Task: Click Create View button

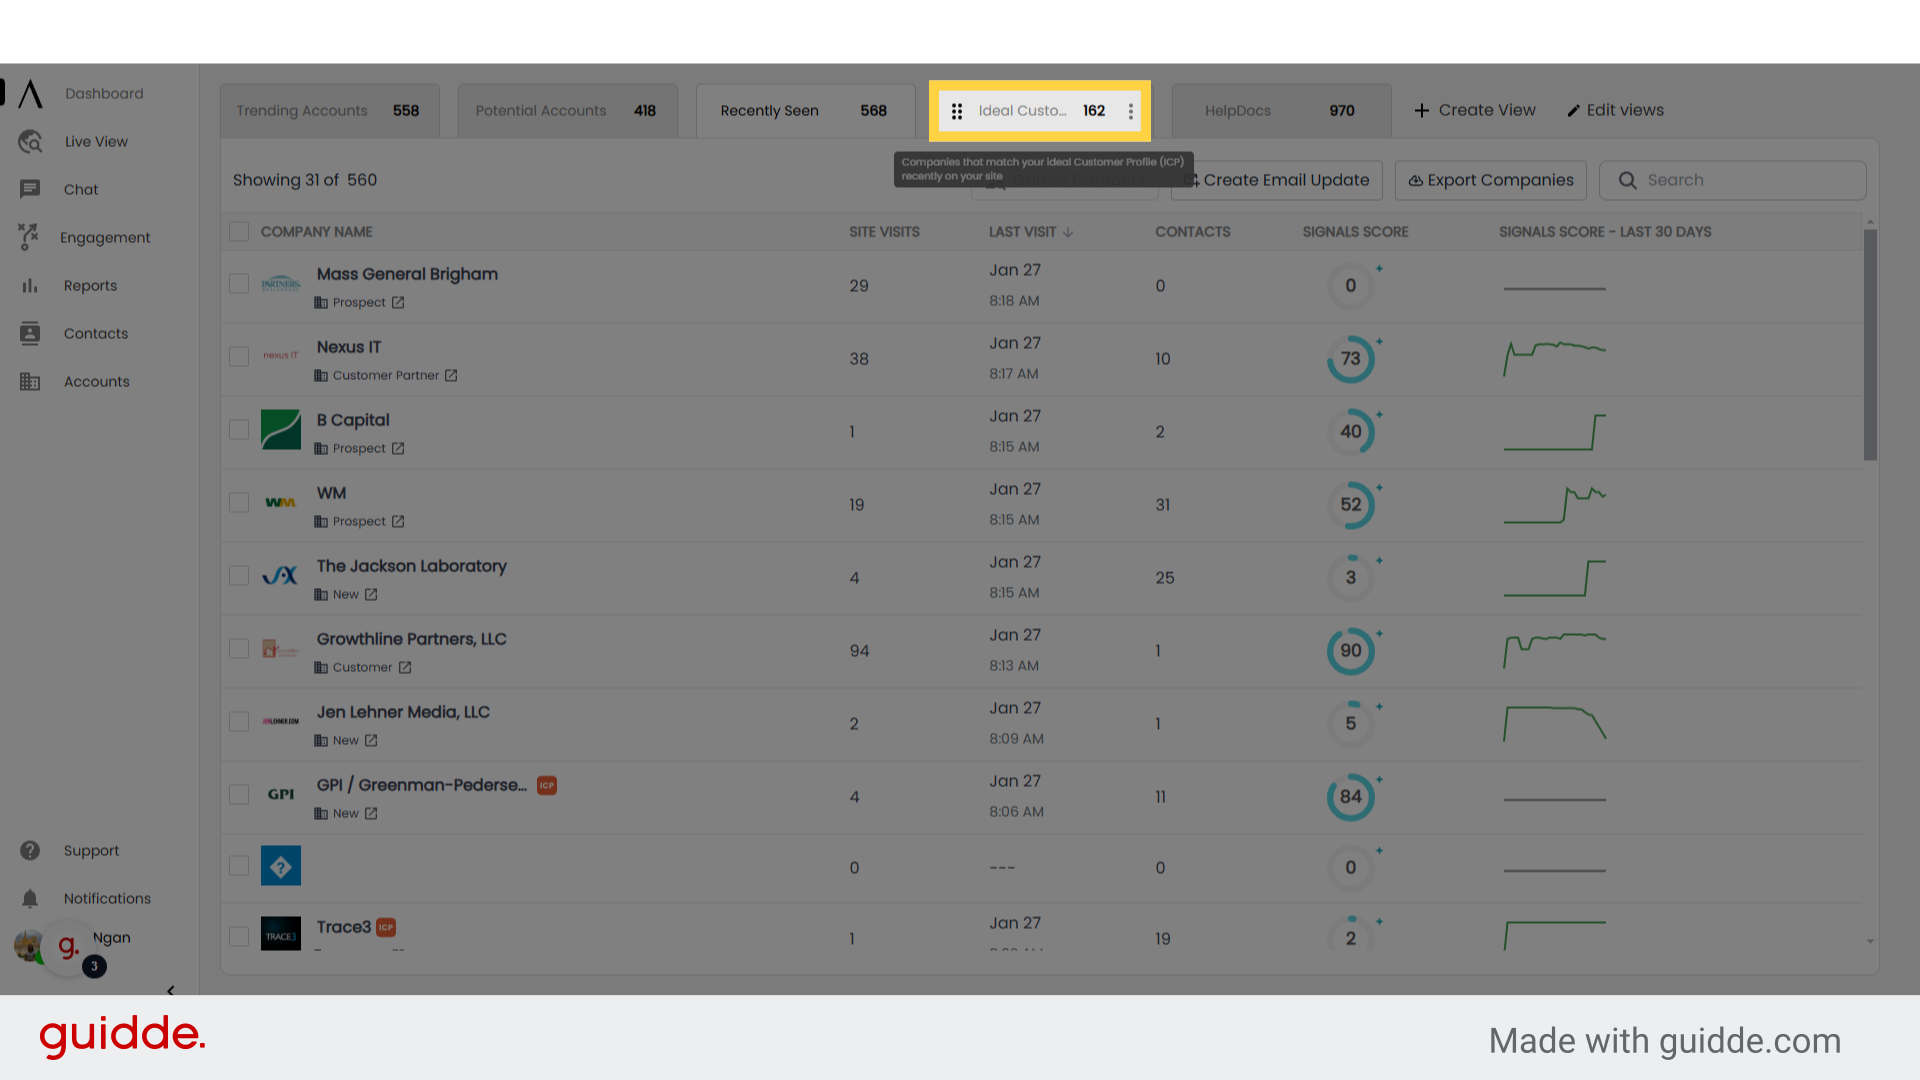Action: point(1475,110)
